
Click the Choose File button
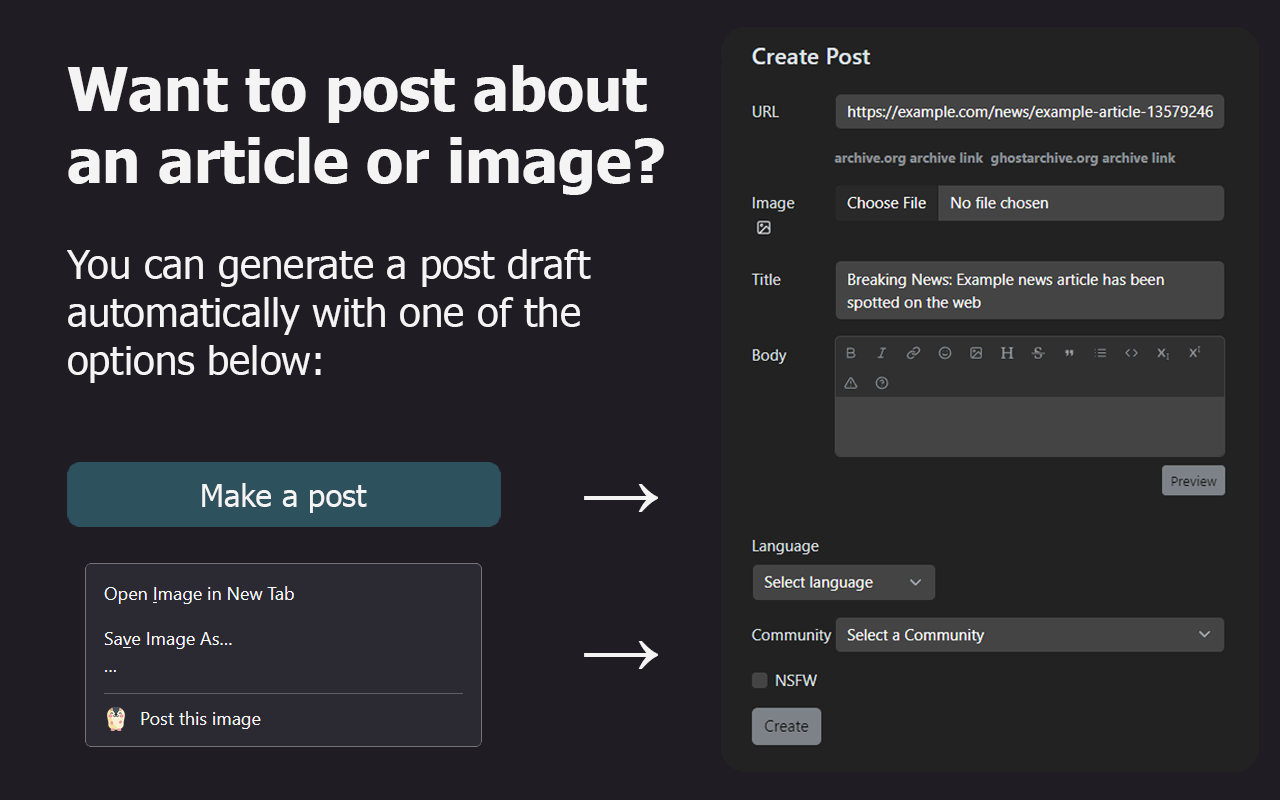(x=887, y=203)
